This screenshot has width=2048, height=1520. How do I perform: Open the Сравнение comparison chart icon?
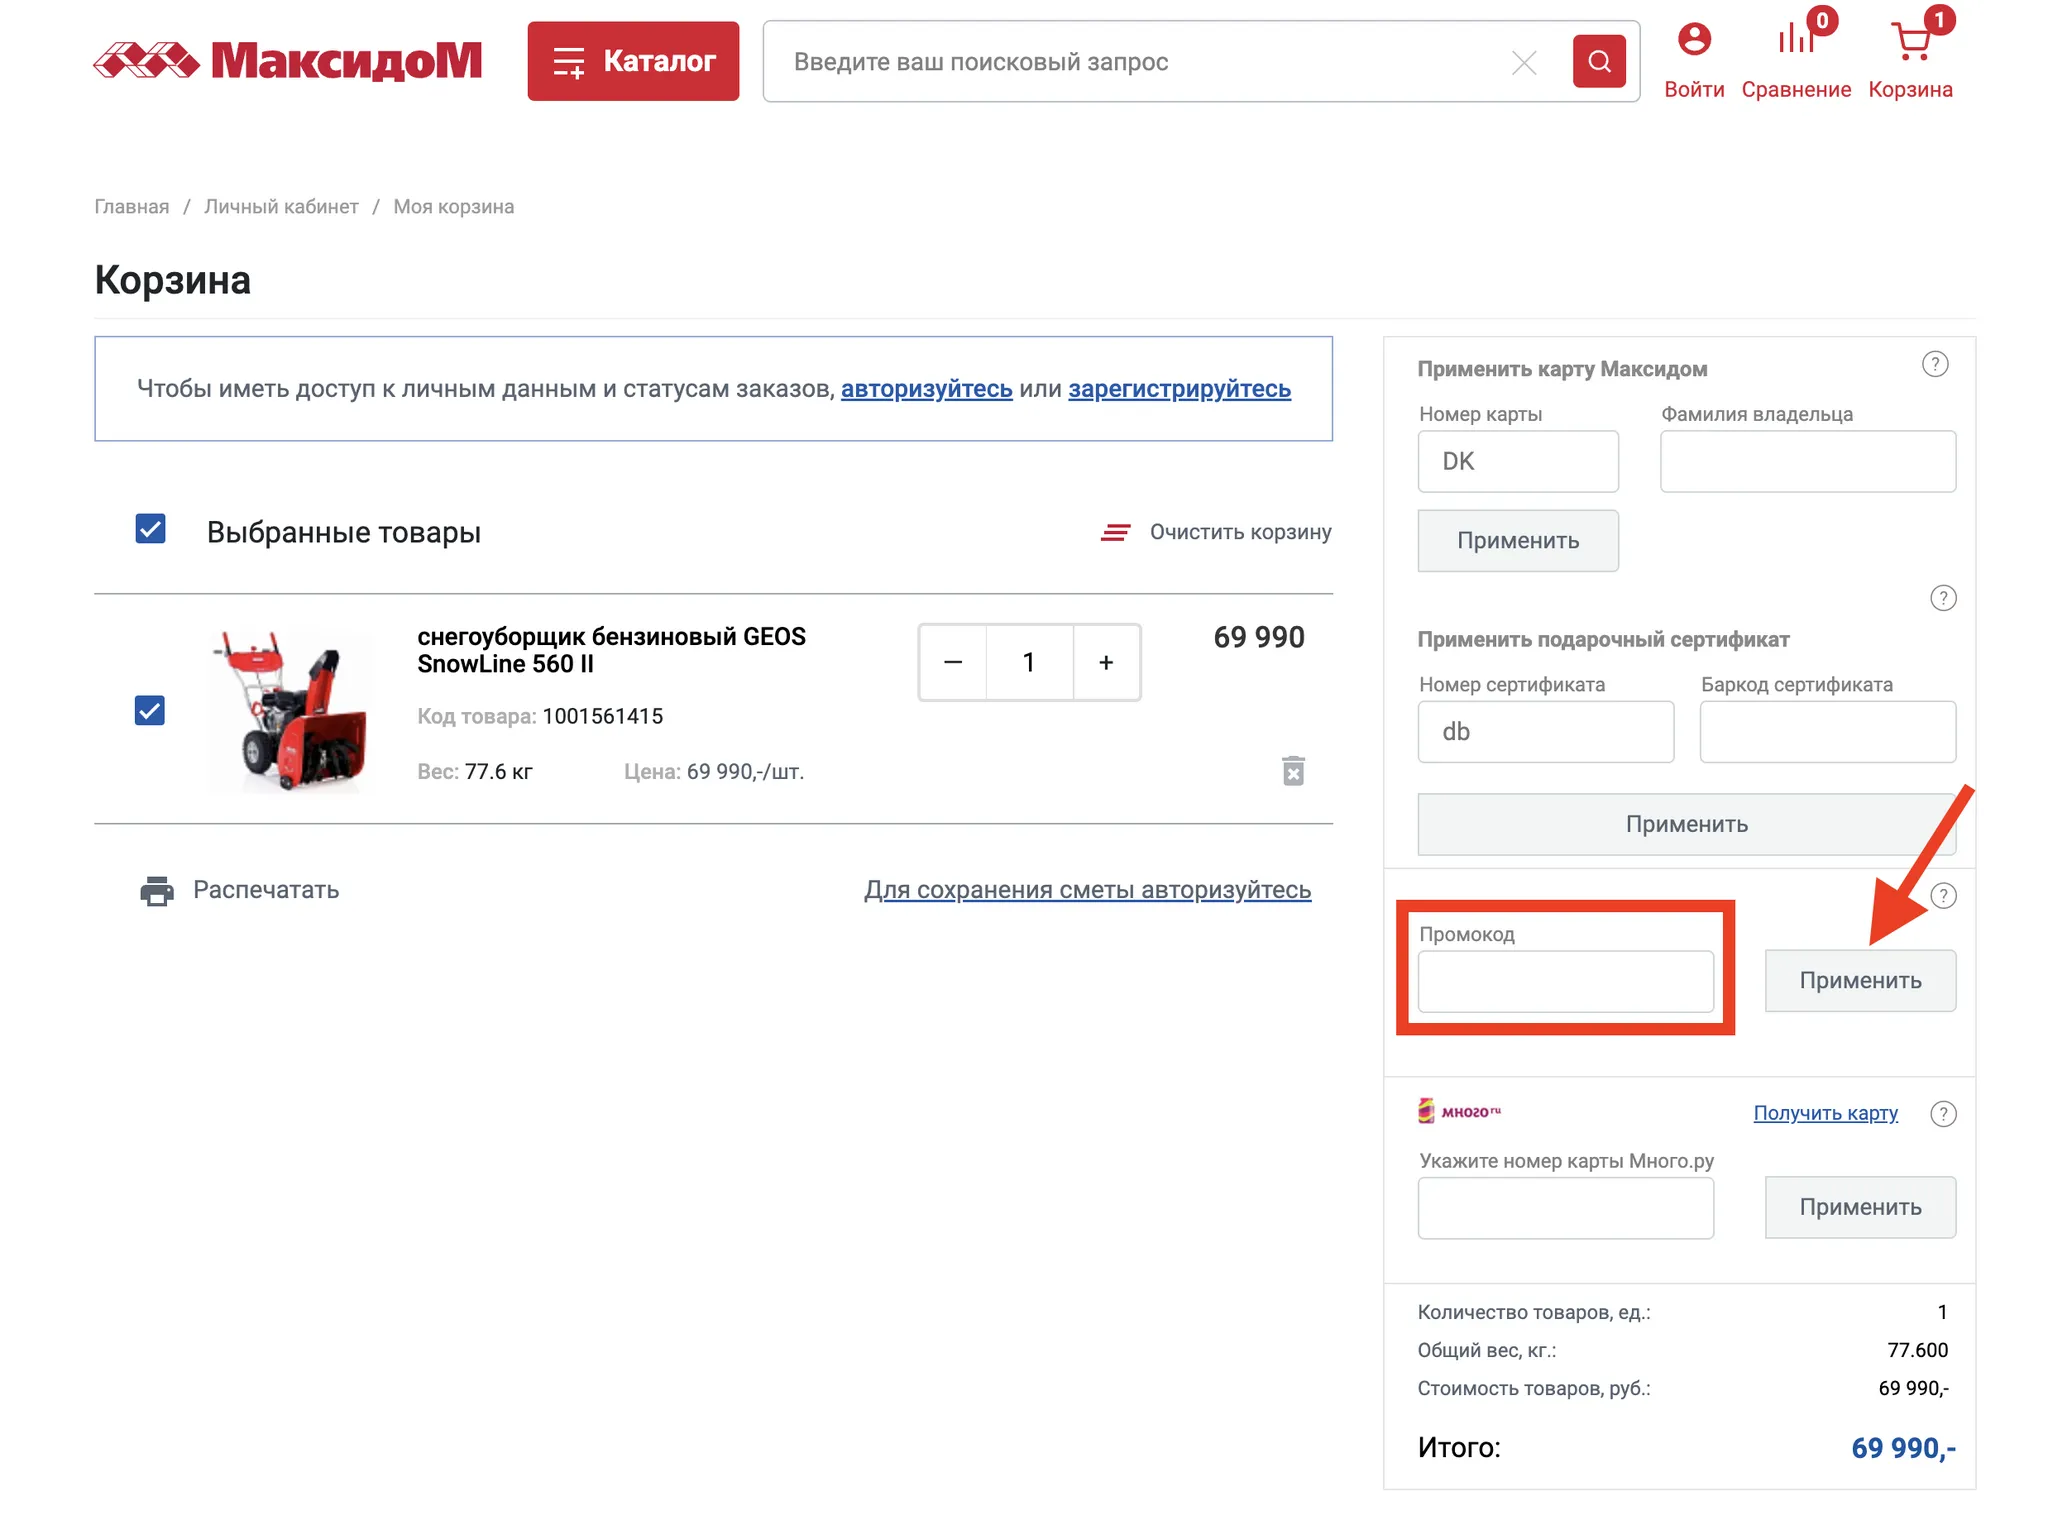point(1796,38)
